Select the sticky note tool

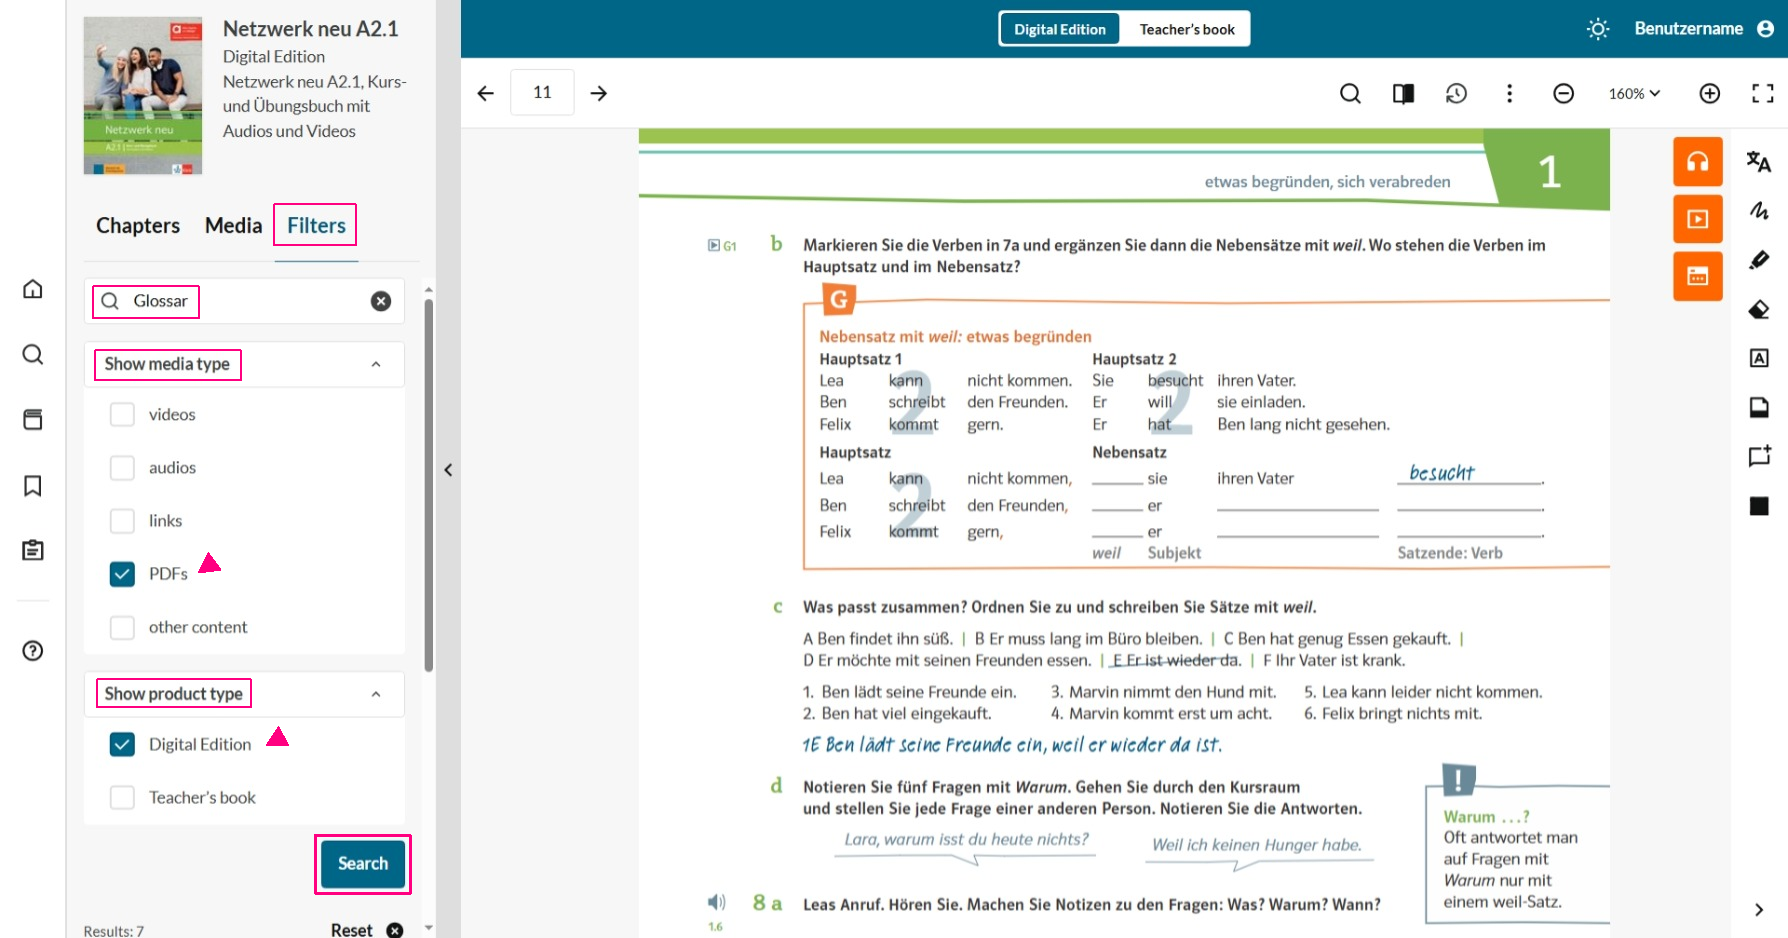[1759, 407]
